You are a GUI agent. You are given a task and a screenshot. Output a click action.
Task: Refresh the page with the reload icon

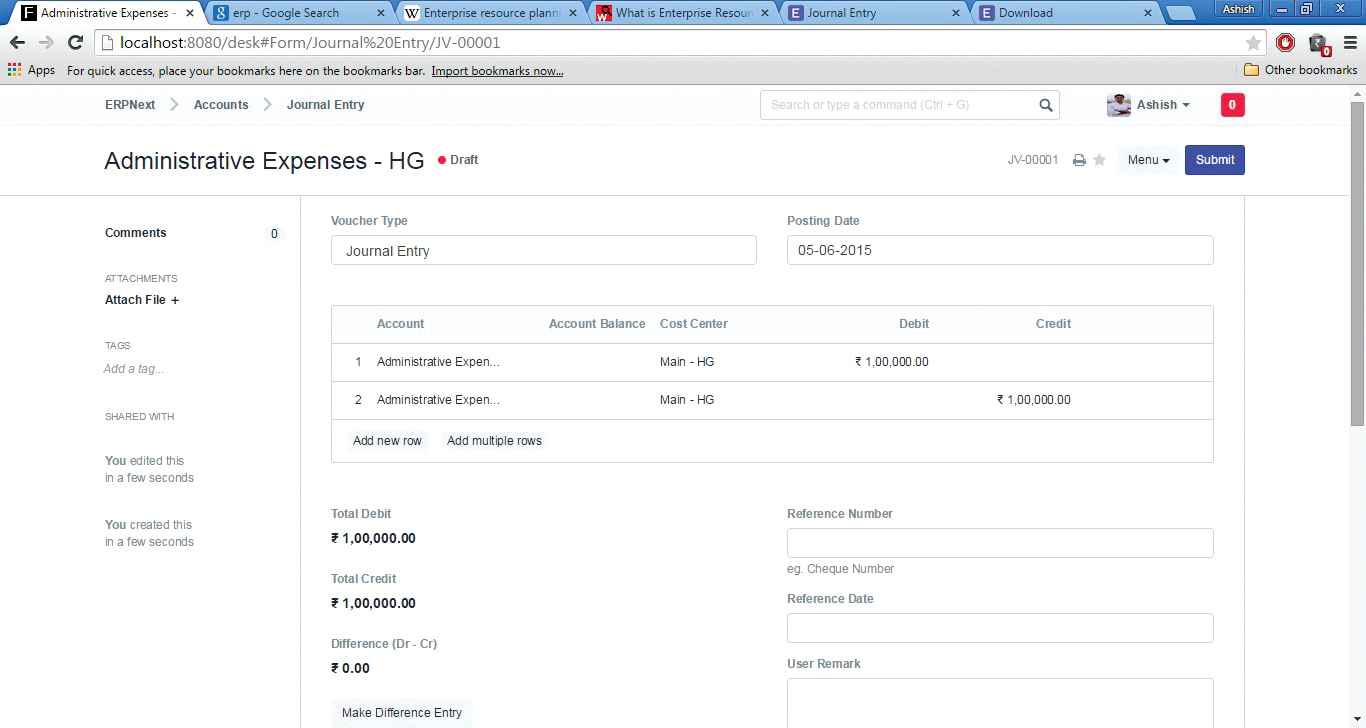(75, 42)
